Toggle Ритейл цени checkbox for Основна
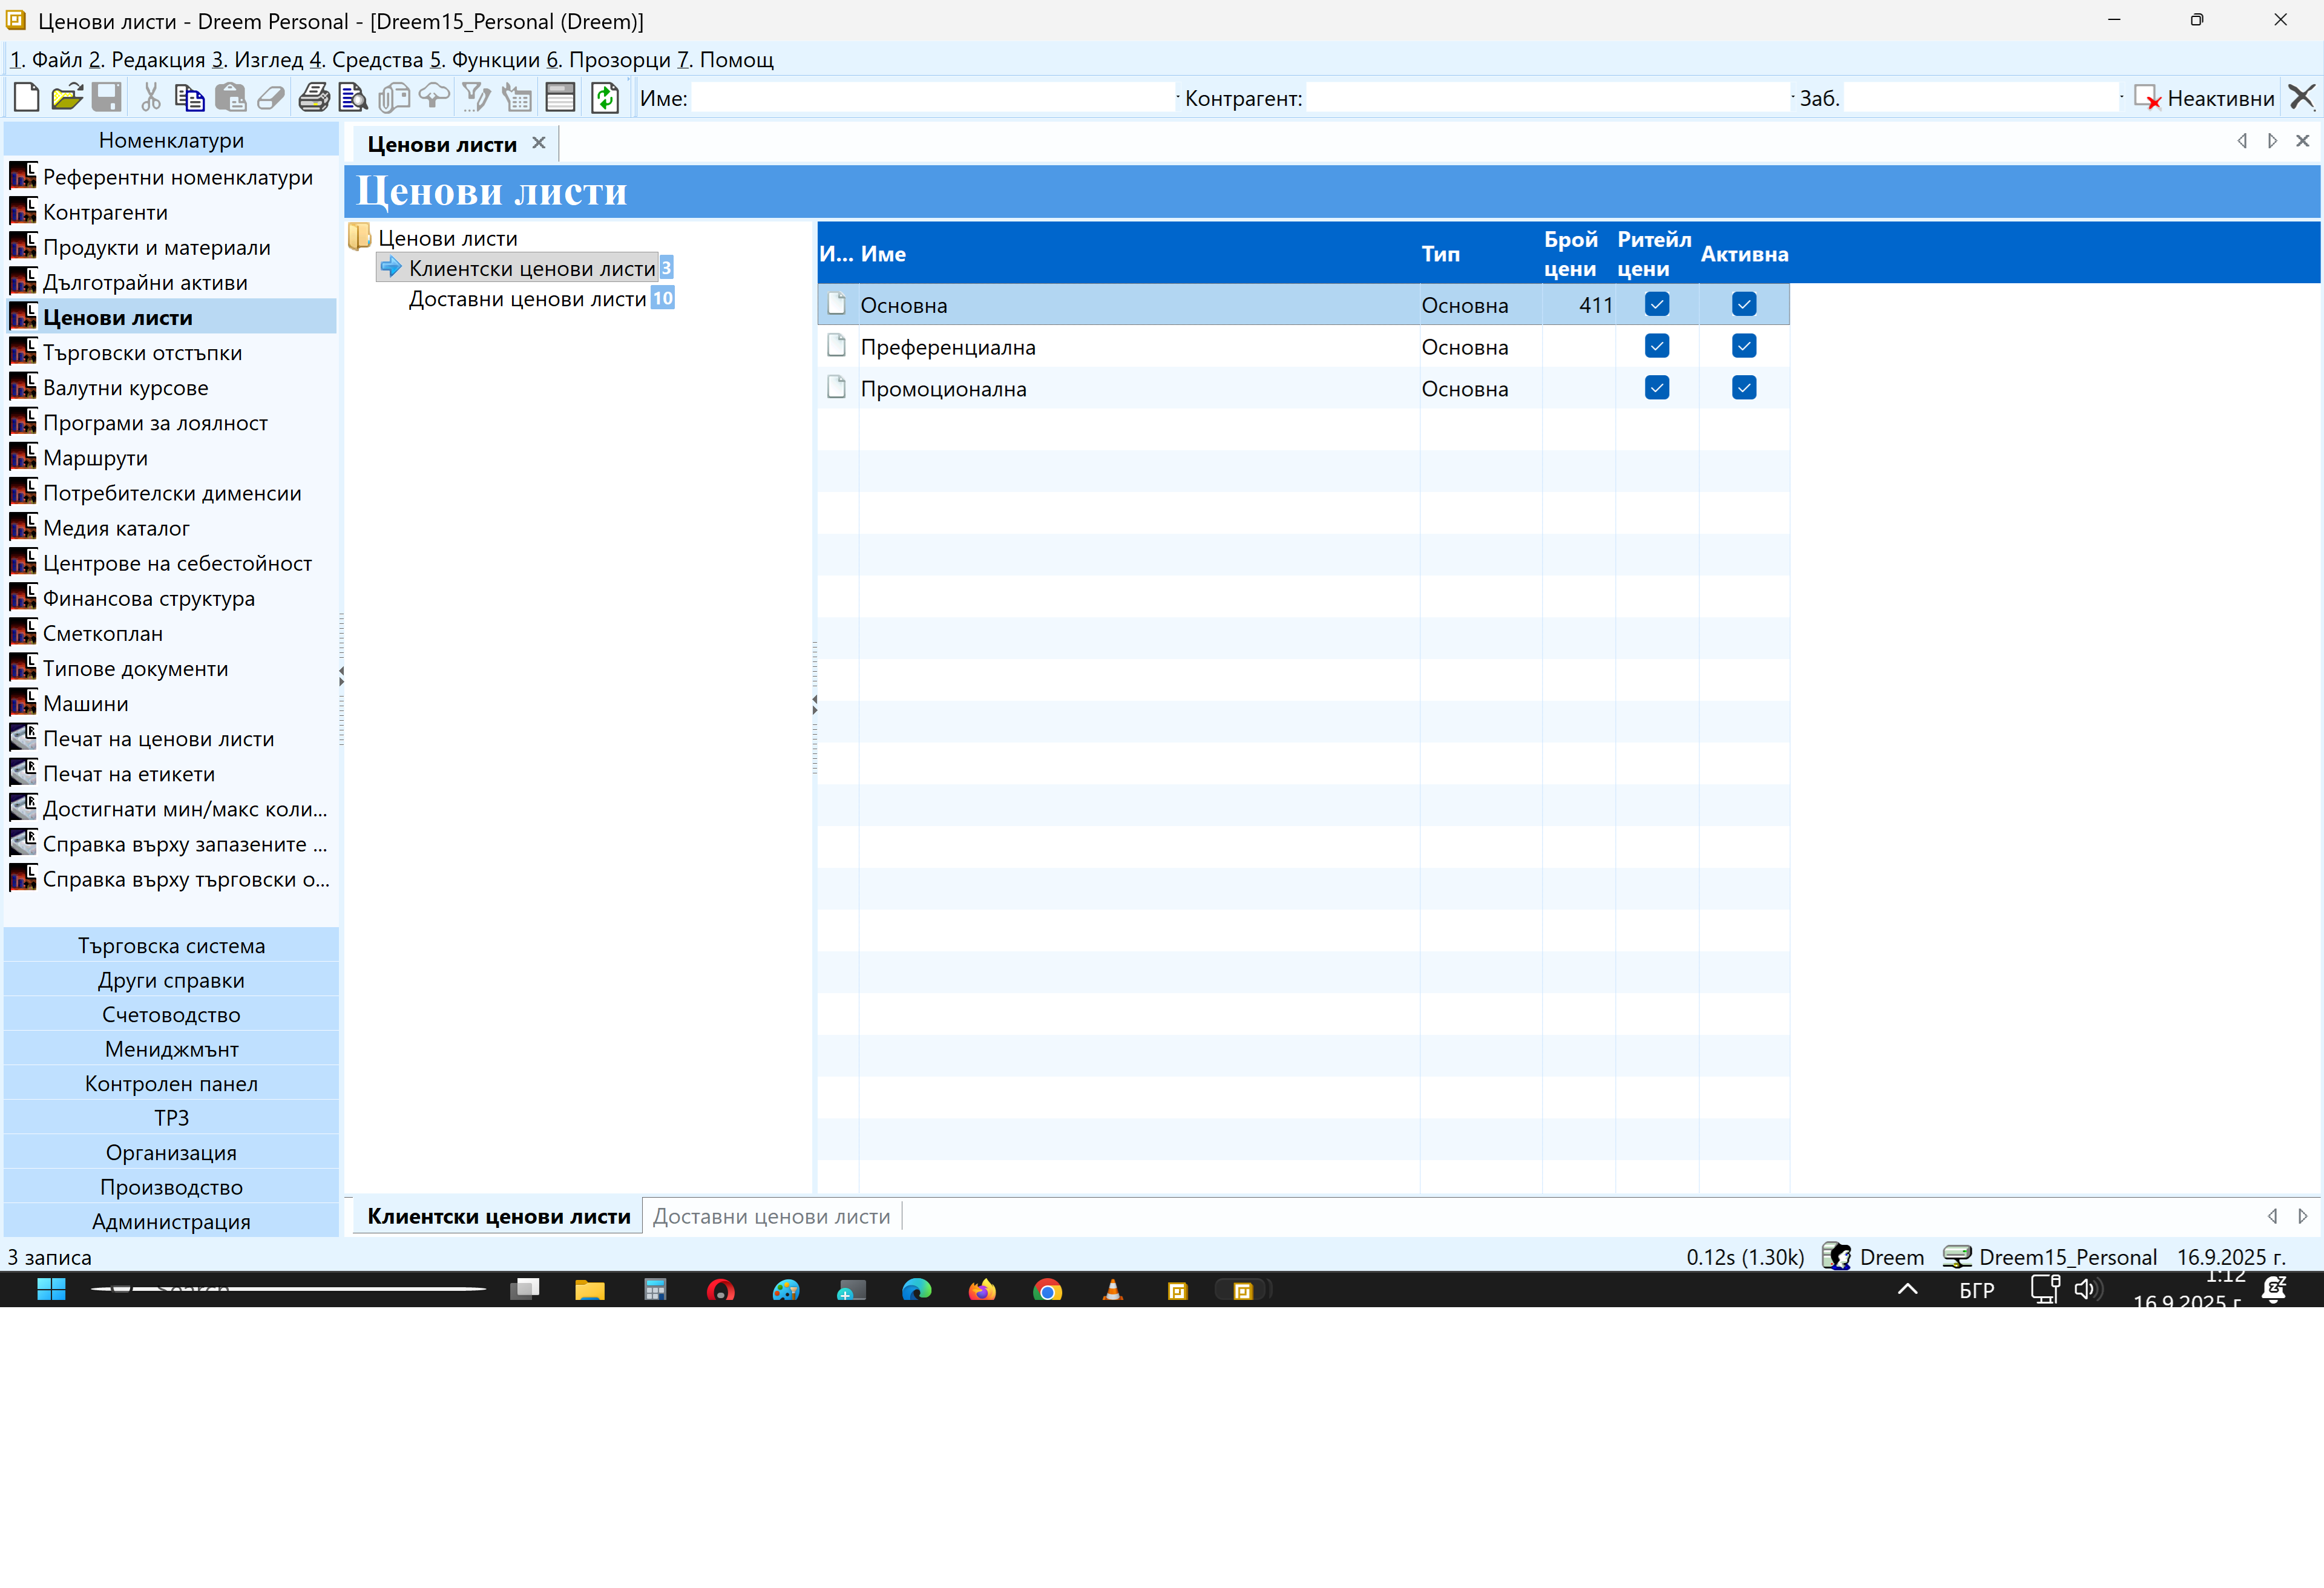Image resolution: width=2324 pixels, height=1588 pixels. (1657, 304)
